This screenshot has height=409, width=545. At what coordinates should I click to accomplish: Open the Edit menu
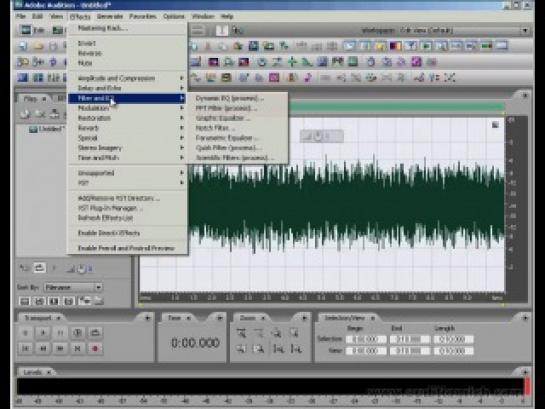pyautogui.click(x=37, y=16)
